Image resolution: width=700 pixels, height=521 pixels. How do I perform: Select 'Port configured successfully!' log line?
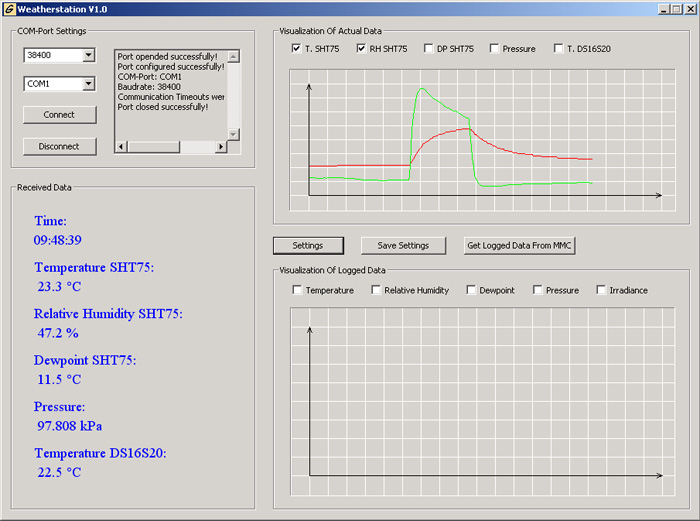coord(171,67)
